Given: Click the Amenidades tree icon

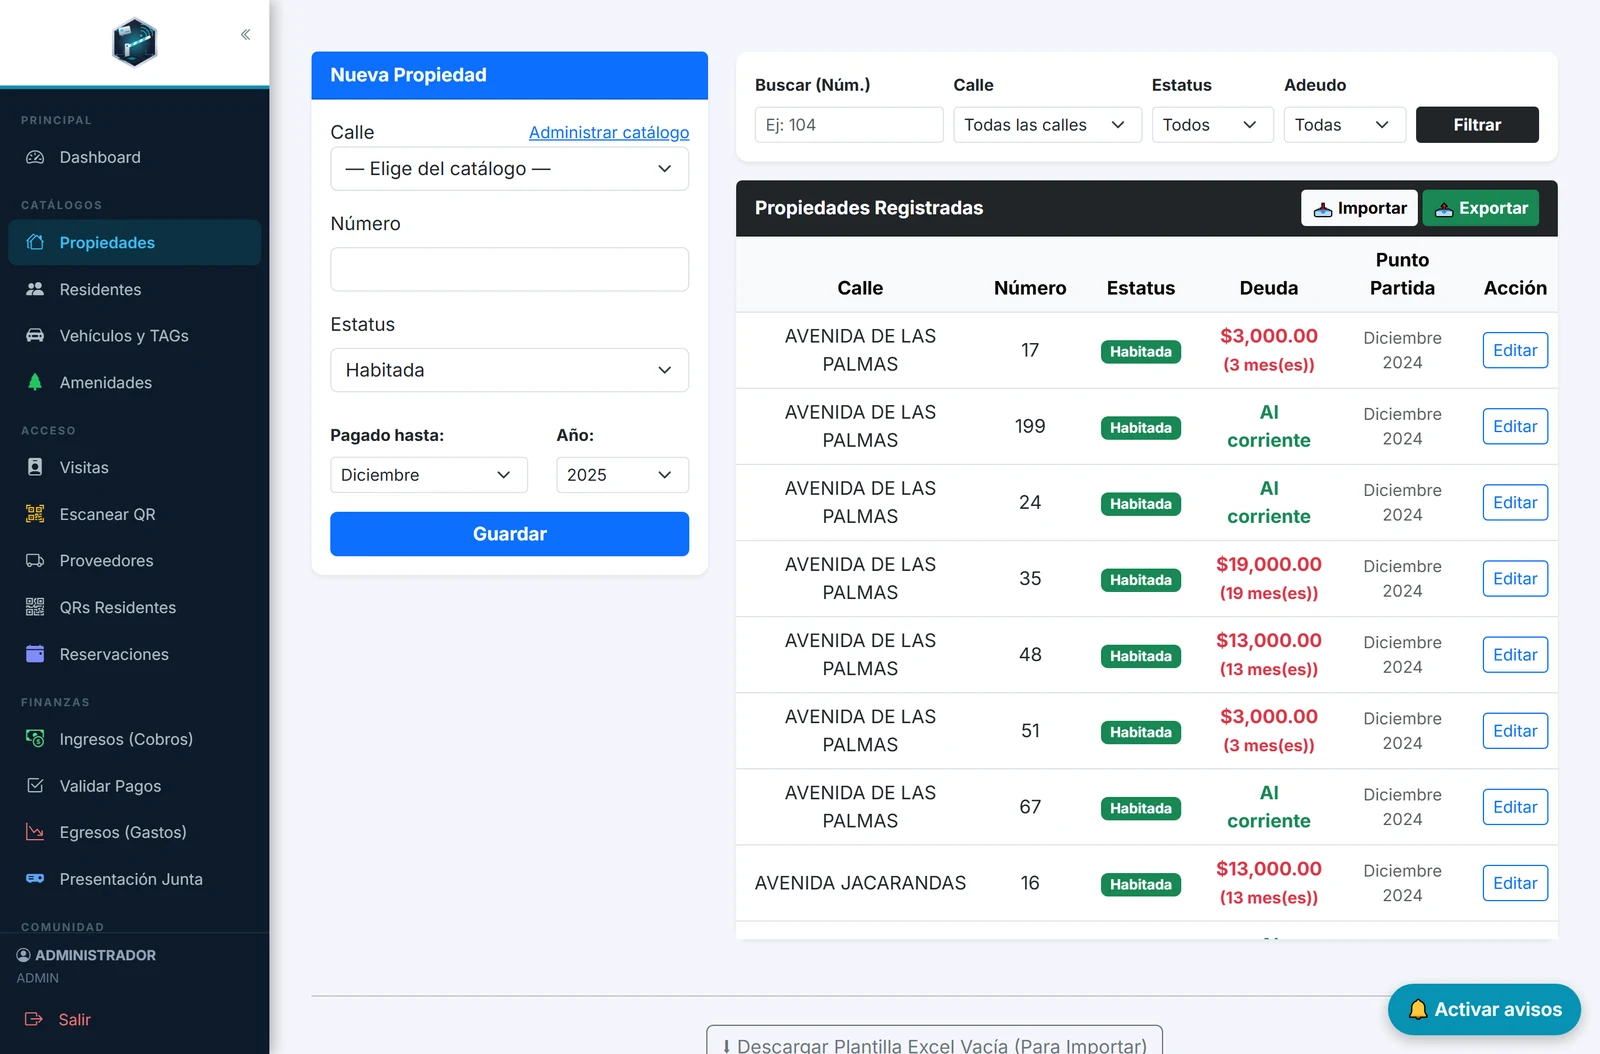Looking at the screenshot, I should 35,382.
